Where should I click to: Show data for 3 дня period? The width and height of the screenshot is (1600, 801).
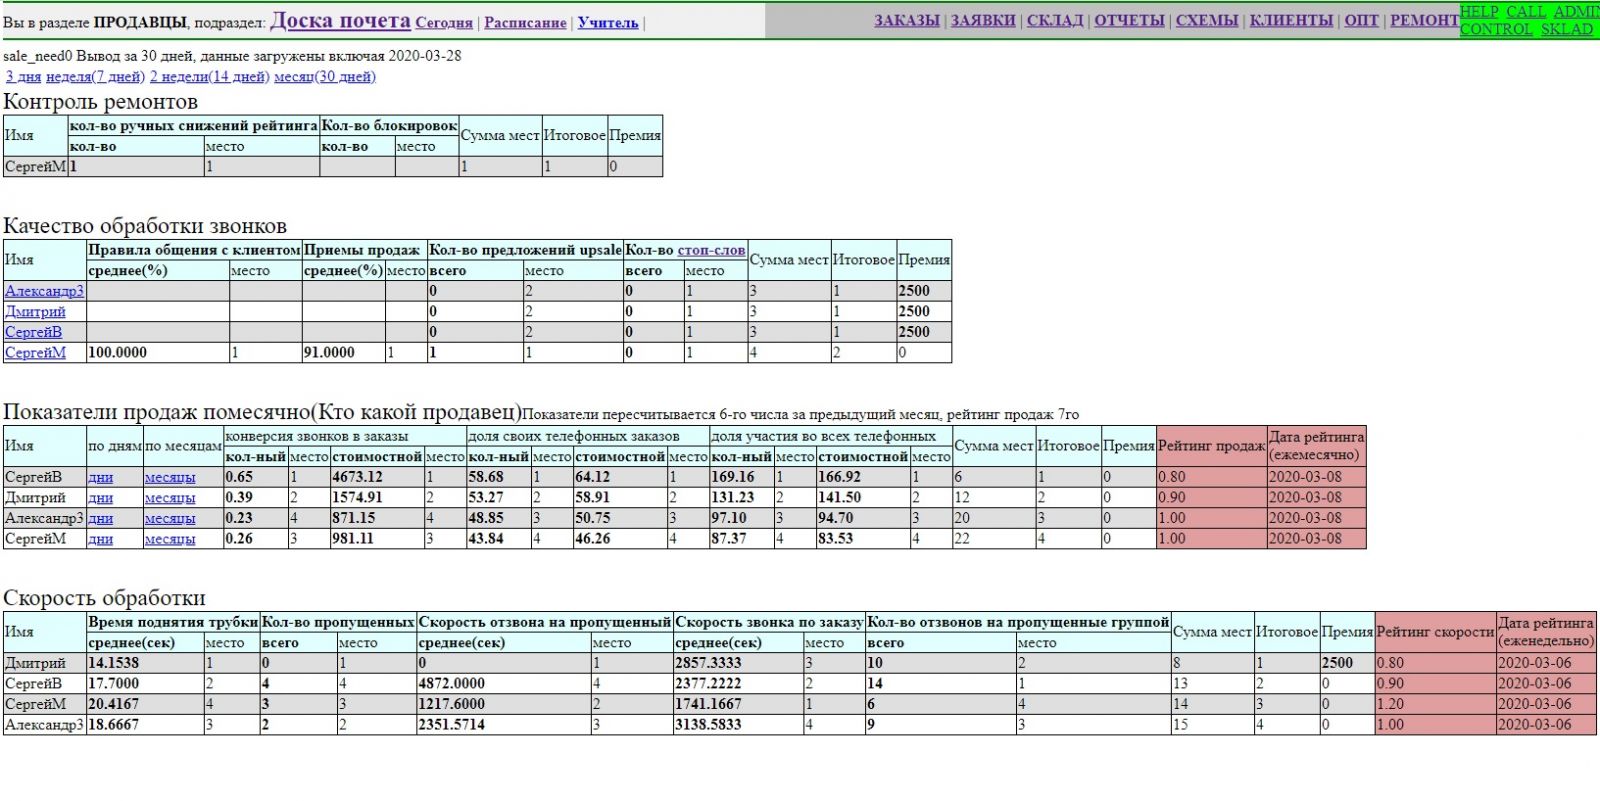pos(23,77)
